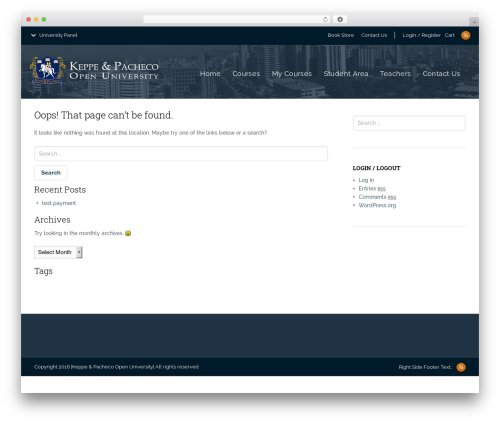The width and height of the screenshot is (500, 423).
Task: Click the Keppe & Pacheco Open University title
Action: point(114,71)
